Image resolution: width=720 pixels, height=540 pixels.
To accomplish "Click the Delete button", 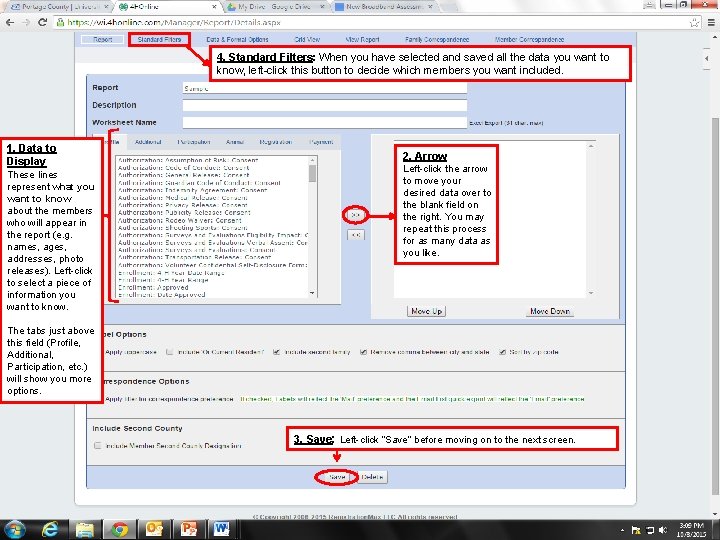I will [372, 477].
